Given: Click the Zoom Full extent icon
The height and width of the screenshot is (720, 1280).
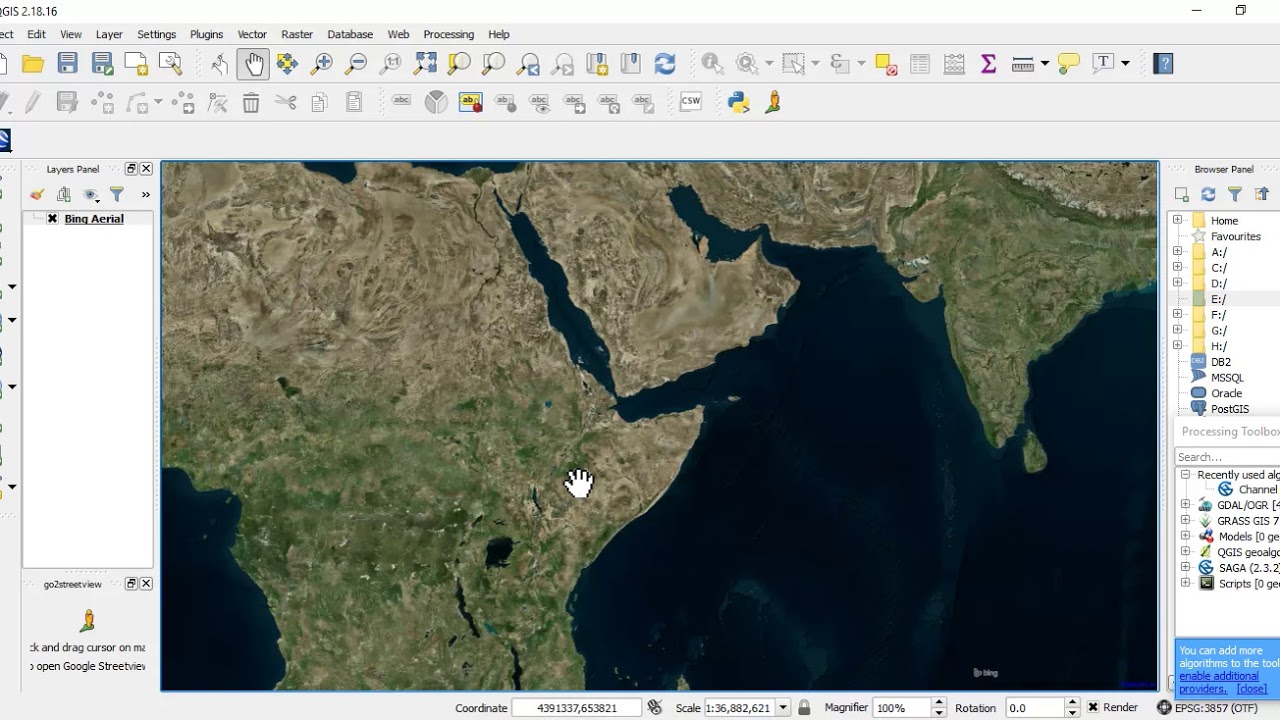Looking at the screenshot, I should click(425, 64).
